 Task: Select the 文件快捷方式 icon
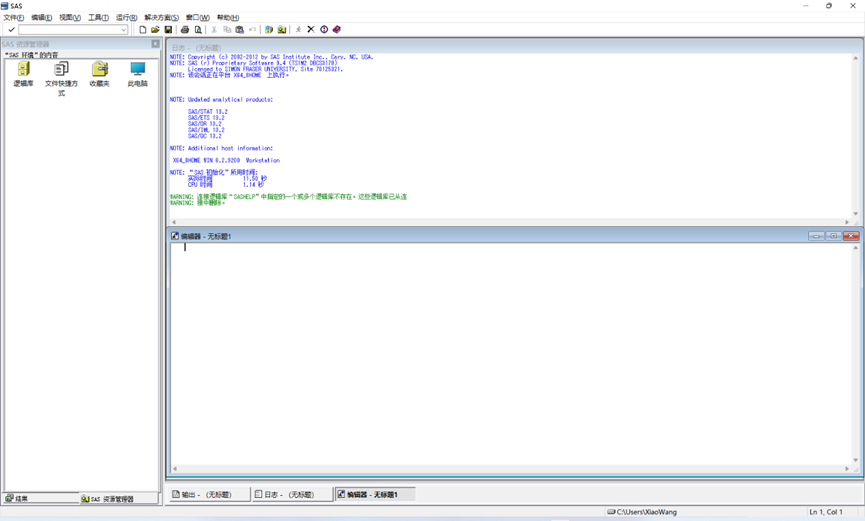pyautogui.click(x=61, y=79)
